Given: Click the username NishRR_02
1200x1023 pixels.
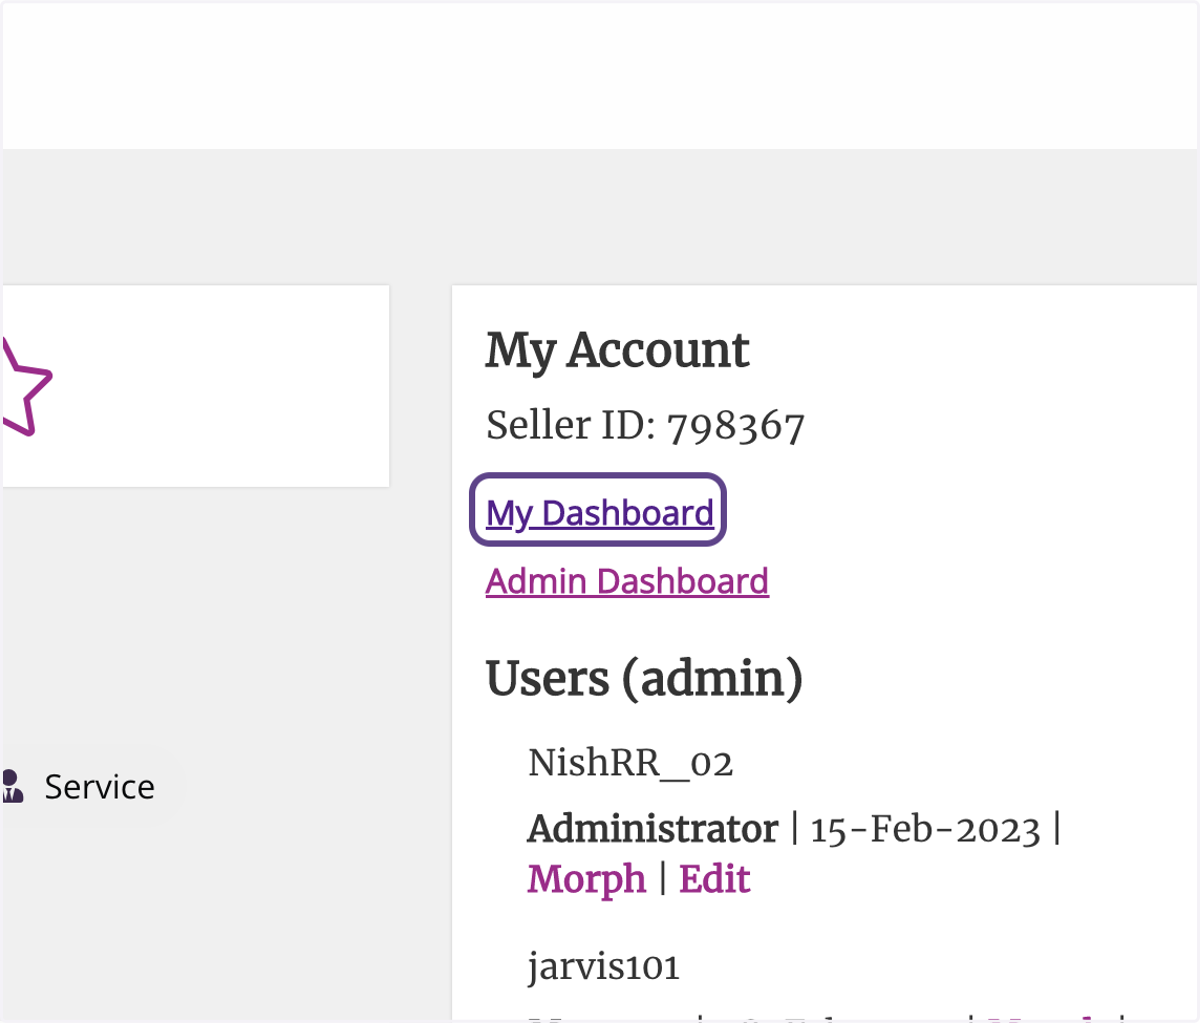Looking at the screenshot, I should 630,763.
